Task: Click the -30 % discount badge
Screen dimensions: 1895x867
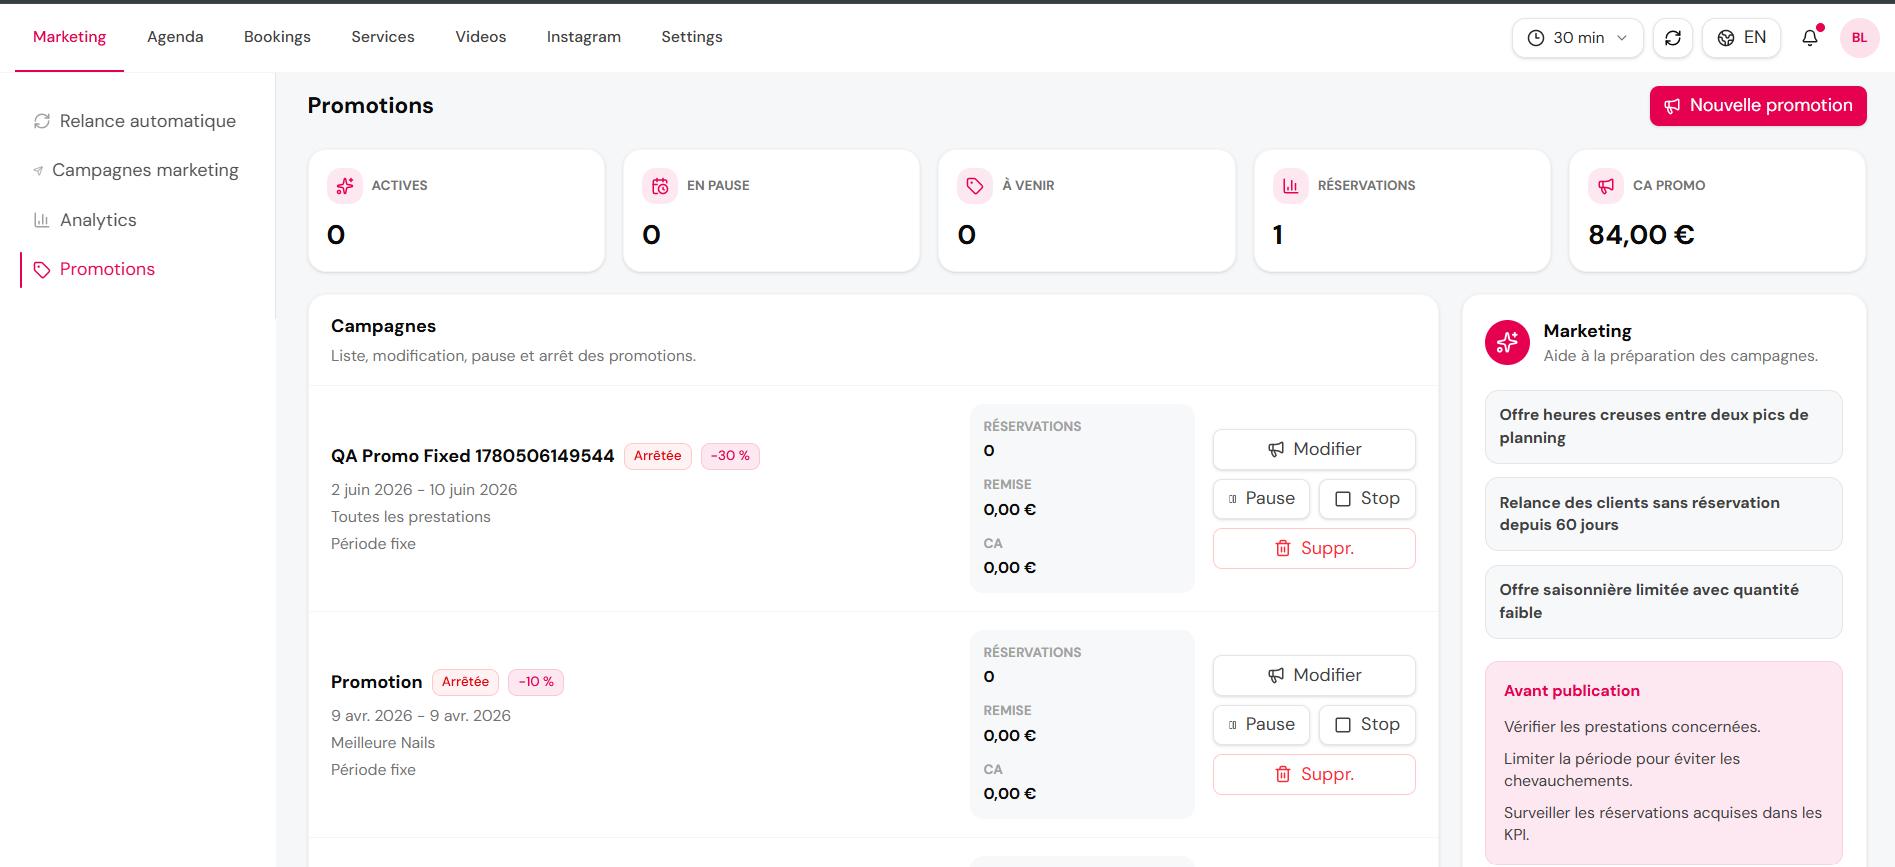Action: tap(730, 456)
